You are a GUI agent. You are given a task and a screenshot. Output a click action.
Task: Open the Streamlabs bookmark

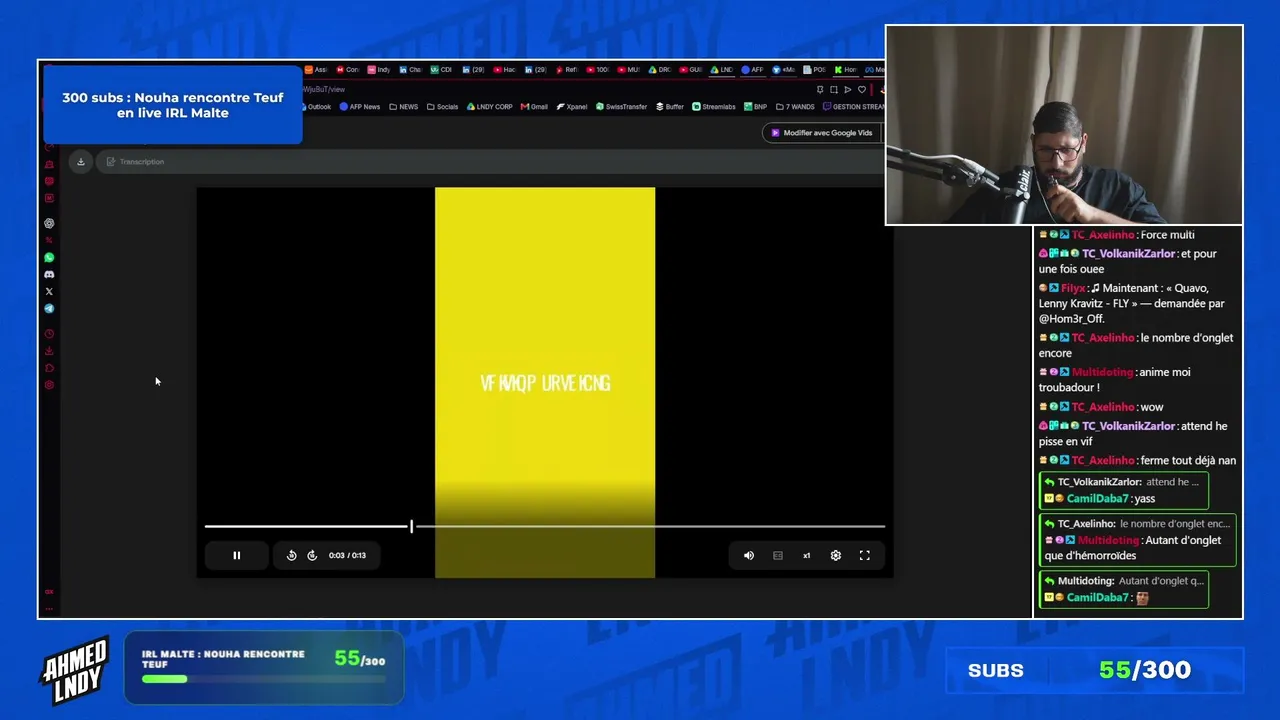714,107
